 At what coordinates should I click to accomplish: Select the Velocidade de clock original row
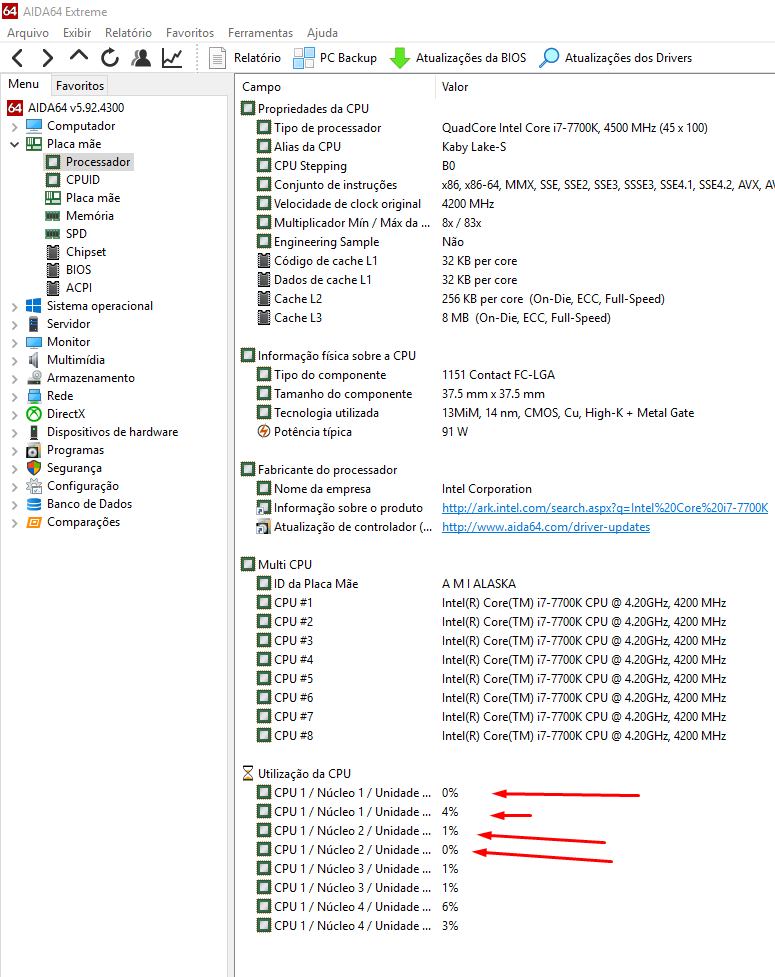(505, 204)
